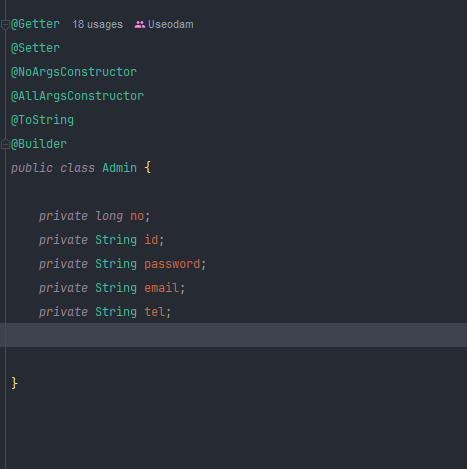Click the @Builder annotation text
Image resolution: width=467 pixels, height=469 pixels.
point(39,144)
